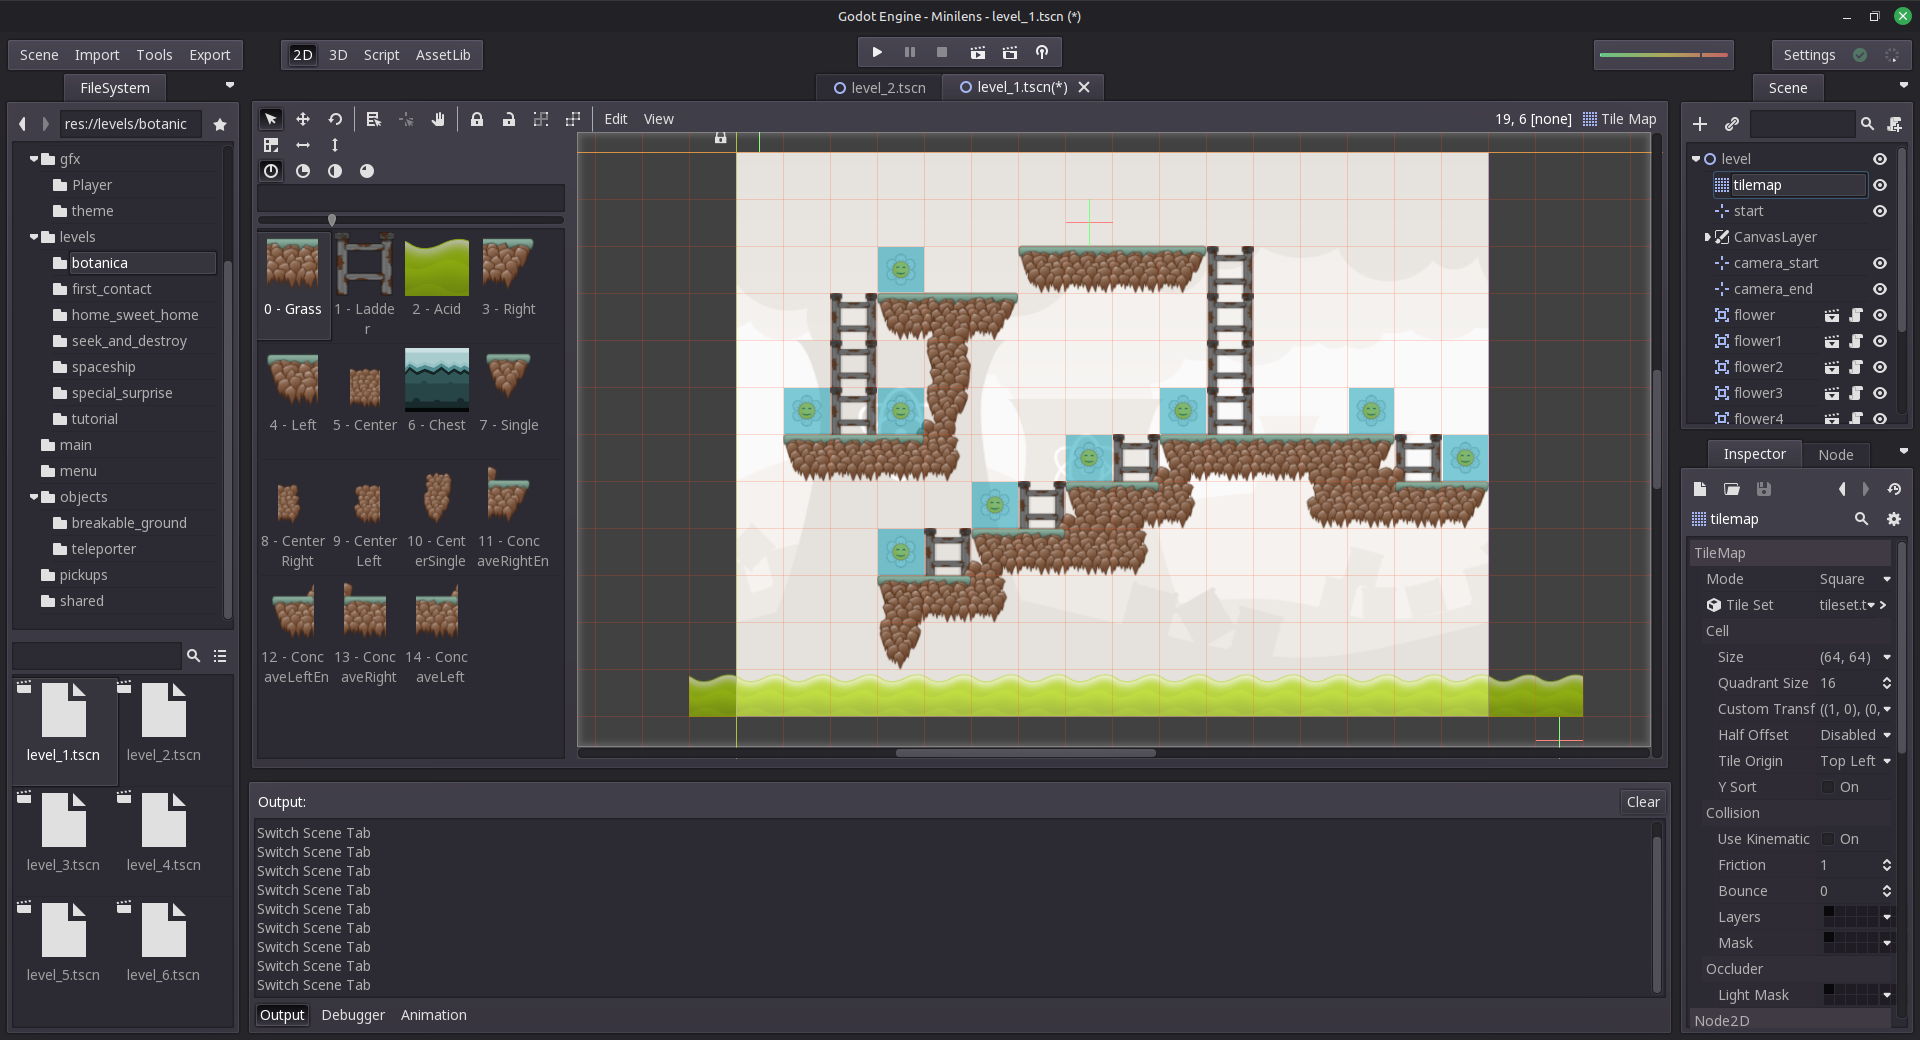Click the flip horizontal tile icon
Viewport: 1920px width, 1040px height.
[x=303, y=145]
